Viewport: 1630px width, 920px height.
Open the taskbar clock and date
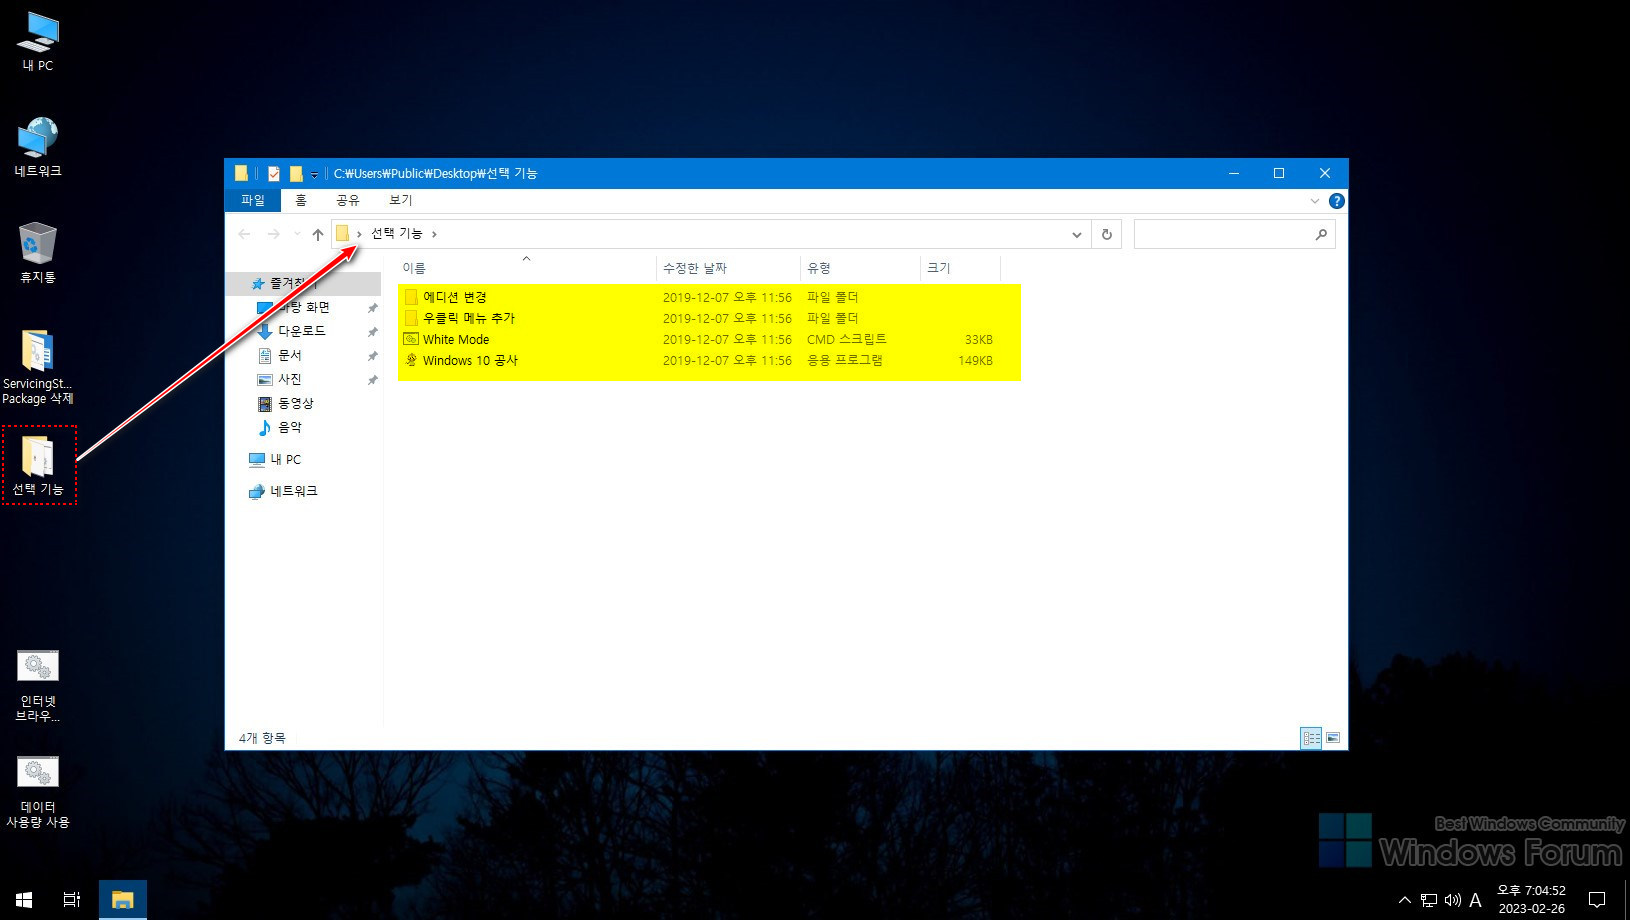pos(1531,900)
